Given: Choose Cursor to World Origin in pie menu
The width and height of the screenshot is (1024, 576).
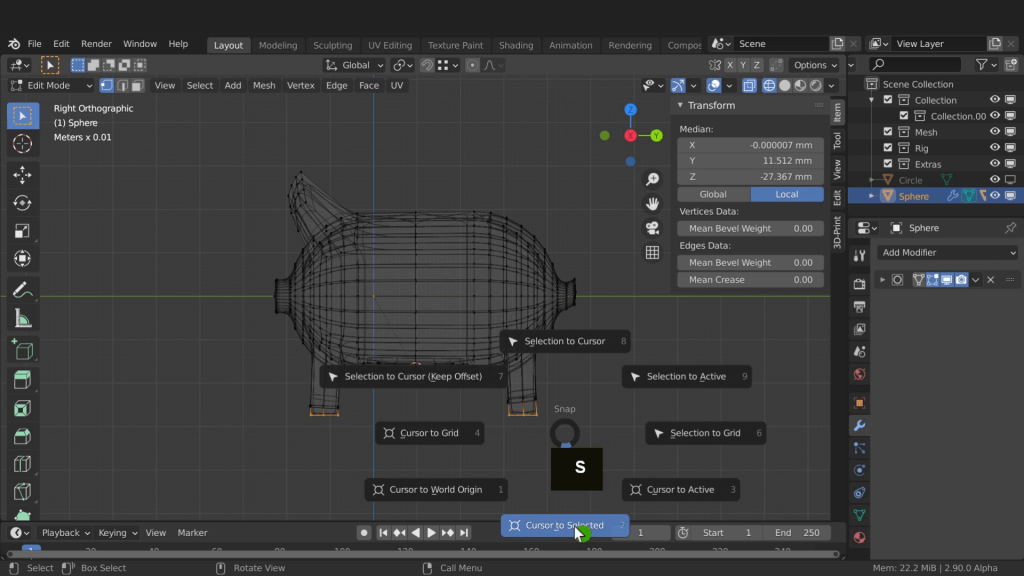Looking at the screenshot, I should pyautogui.click(x=437, y=490).
